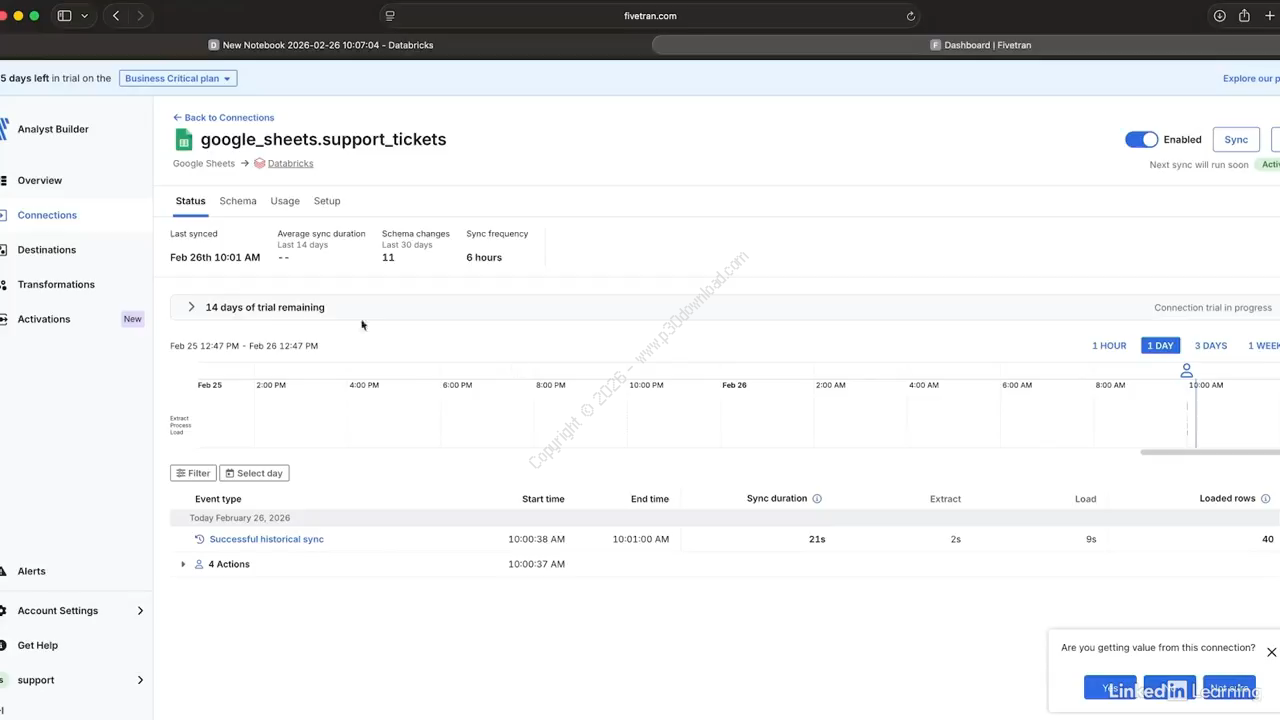The width and height of the screenshot is (1280, 720).
Task: Reload the fivetran.com page
Action: [x=910, y=16]
